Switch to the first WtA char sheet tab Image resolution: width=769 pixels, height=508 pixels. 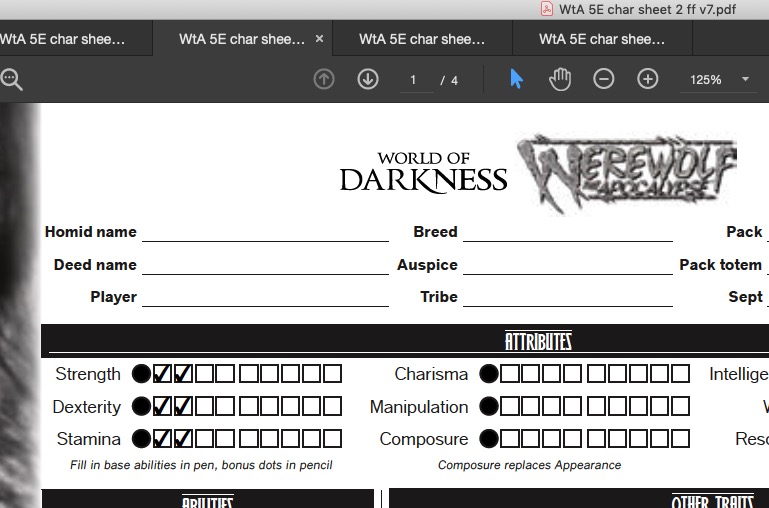coord(76,39)
